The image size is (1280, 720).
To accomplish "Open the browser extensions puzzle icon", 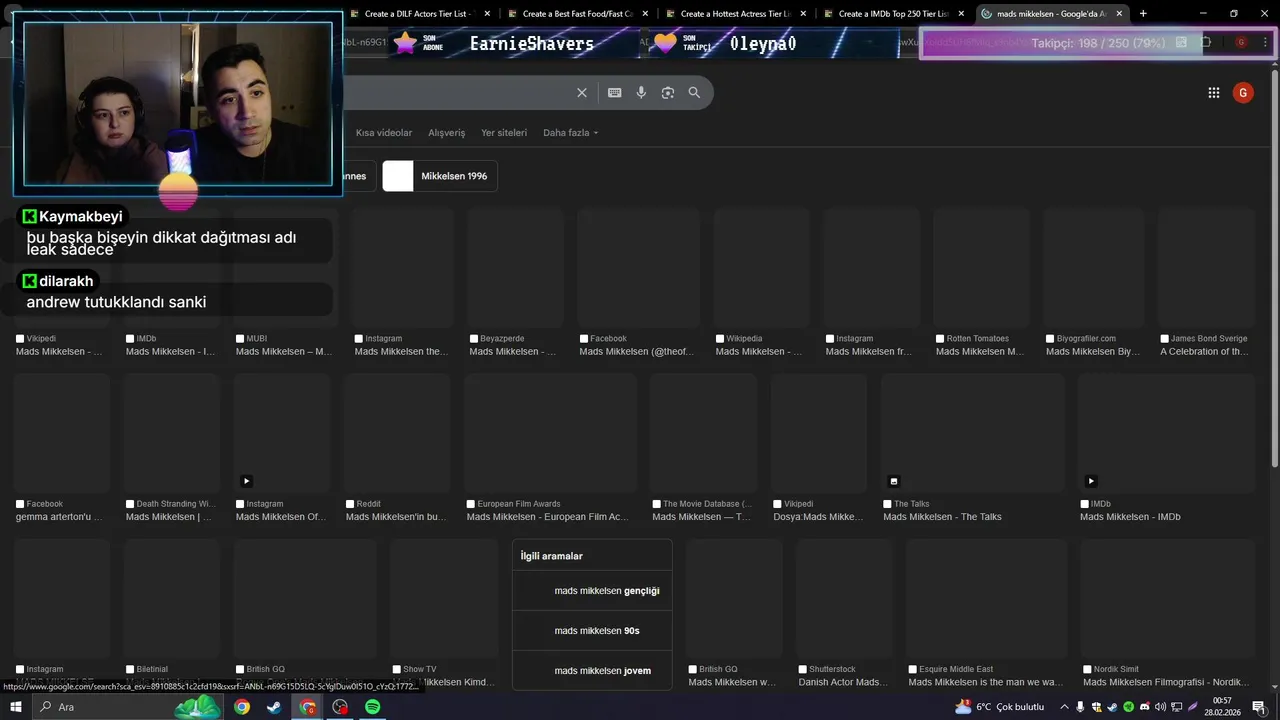I will pos(1206,42).
